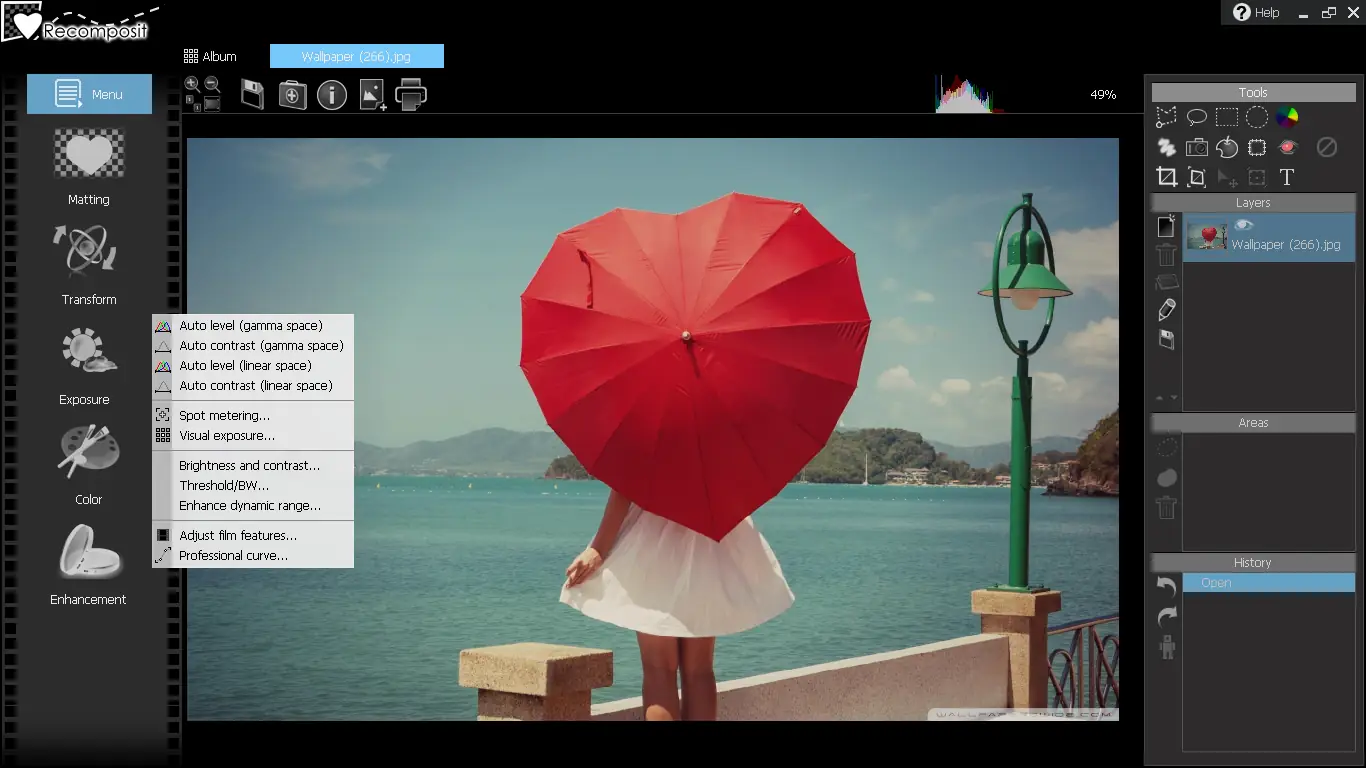Image resolution: width=1366 pixels, height=768 pixels.
Task: Switch to the Album tab
Action: pos(211,56)
